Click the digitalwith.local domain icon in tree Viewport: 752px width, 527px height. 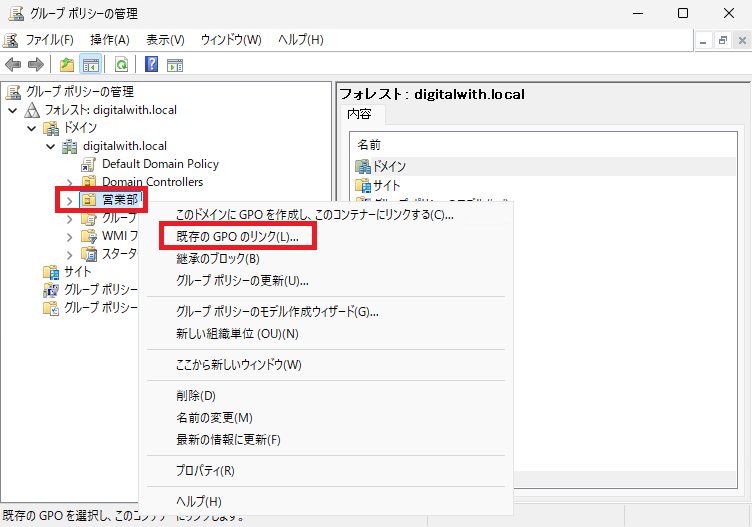click(x=70, y=146)
